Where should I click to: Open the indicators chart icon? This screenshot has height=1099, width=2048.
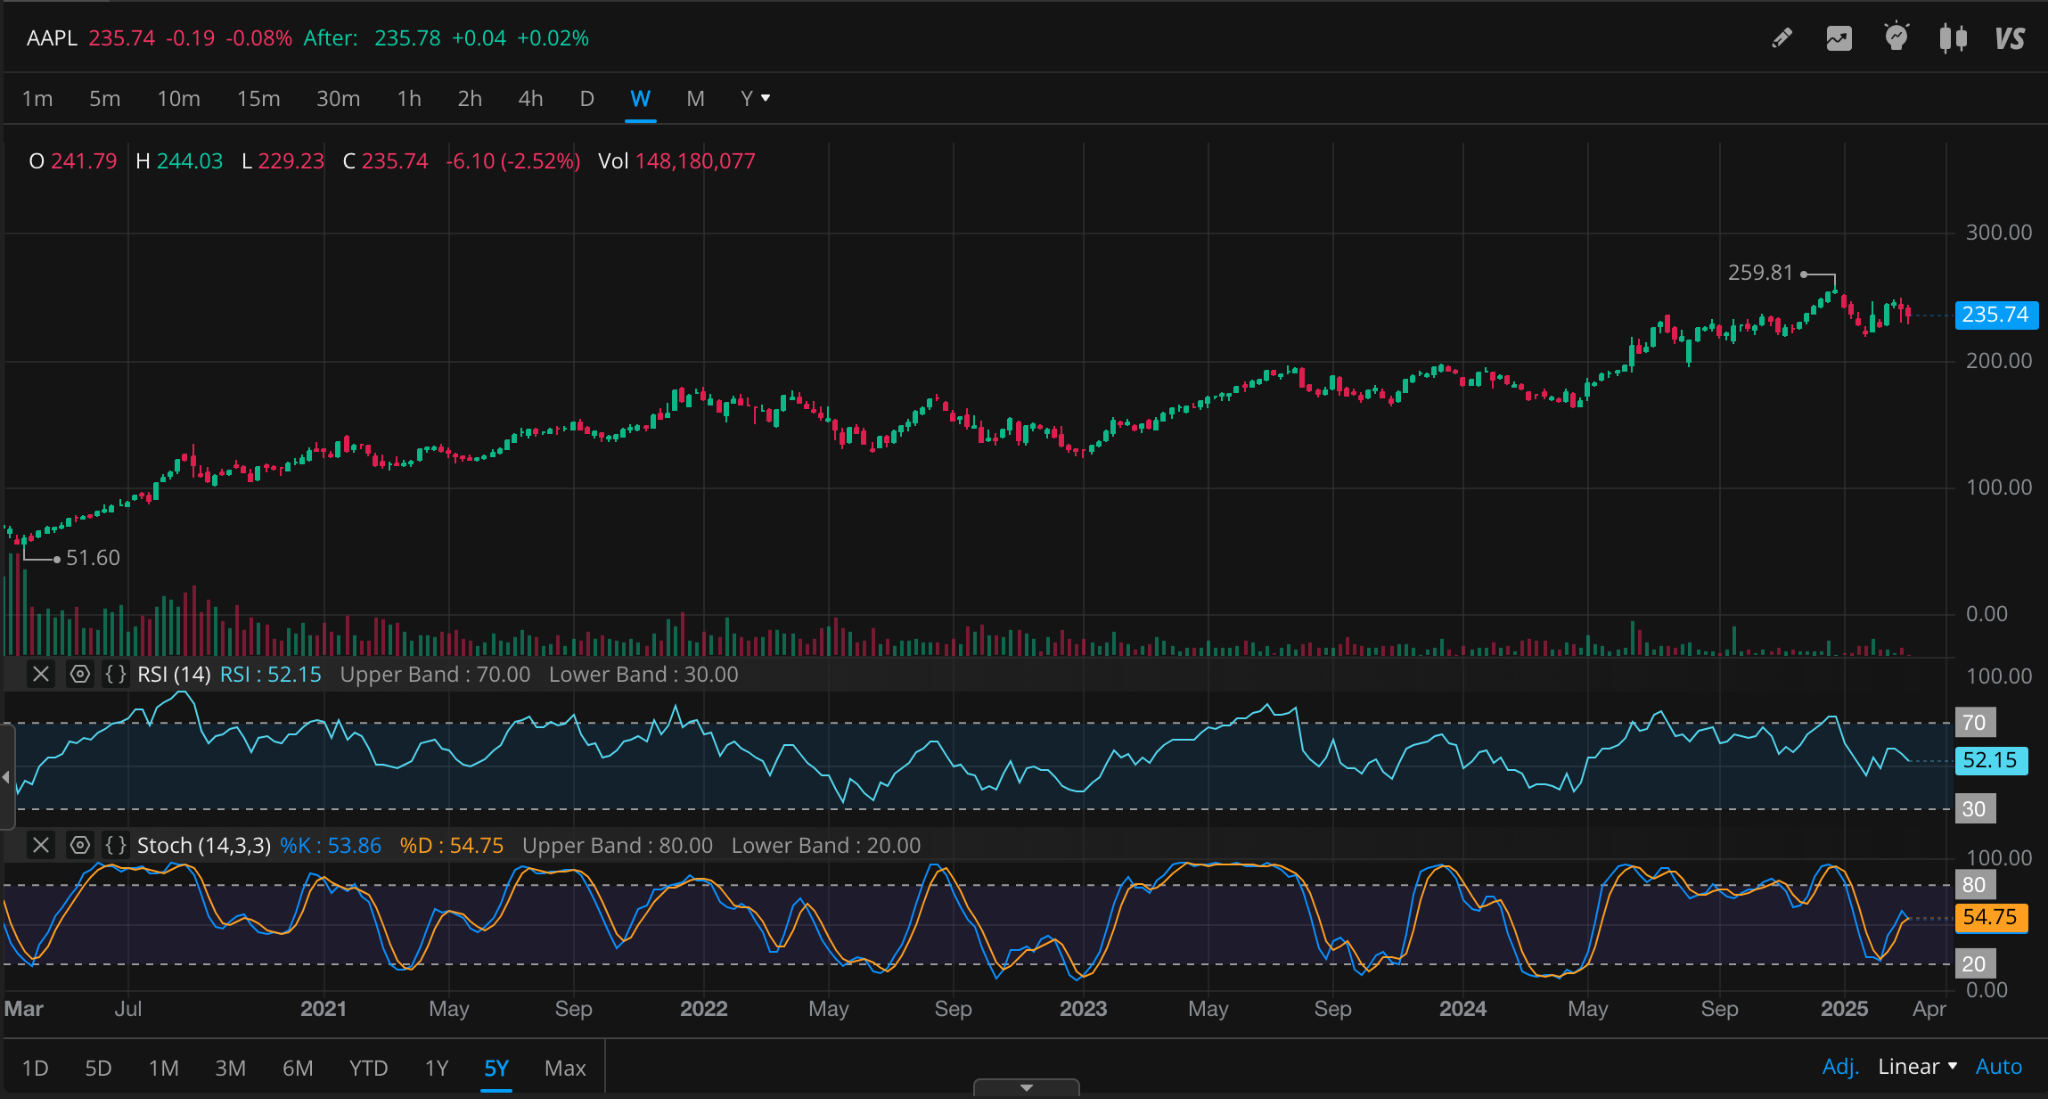(1839, 39)
